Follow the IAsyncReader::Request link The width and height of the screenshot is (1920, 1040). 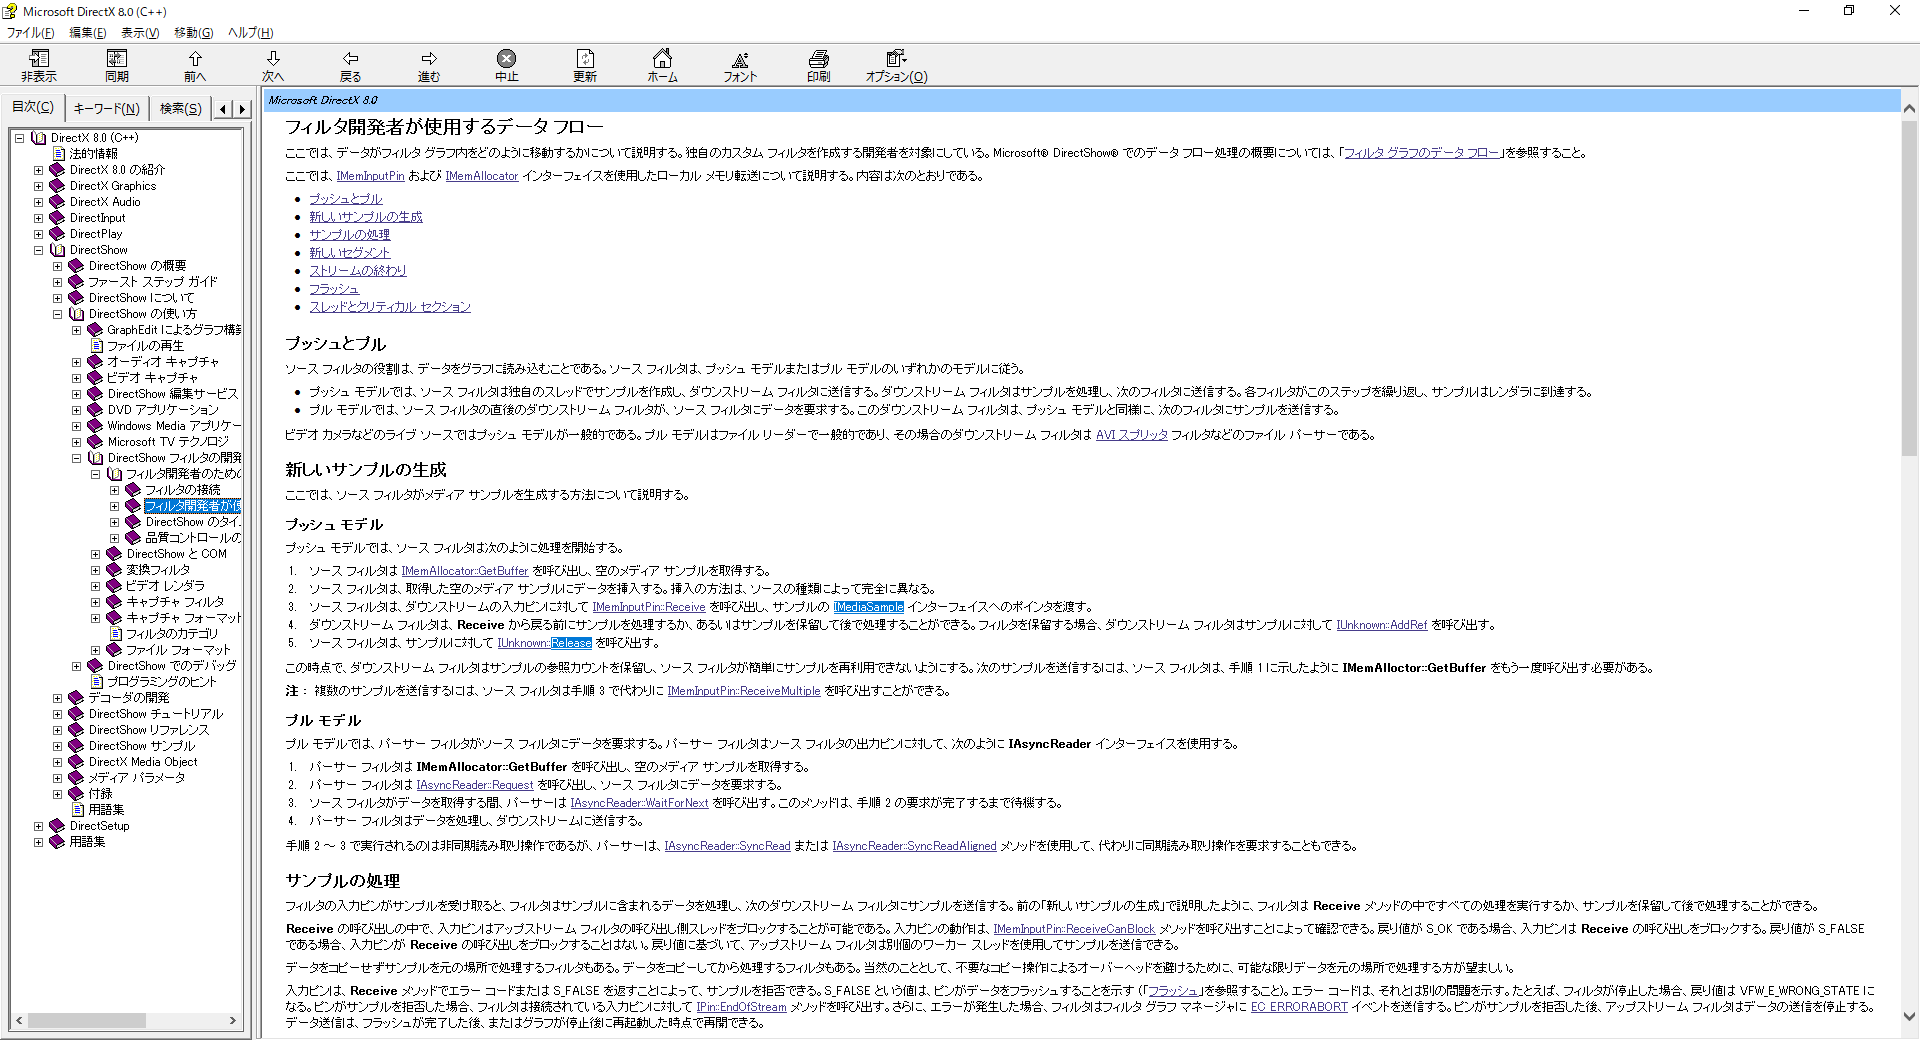tap(475, 785)
